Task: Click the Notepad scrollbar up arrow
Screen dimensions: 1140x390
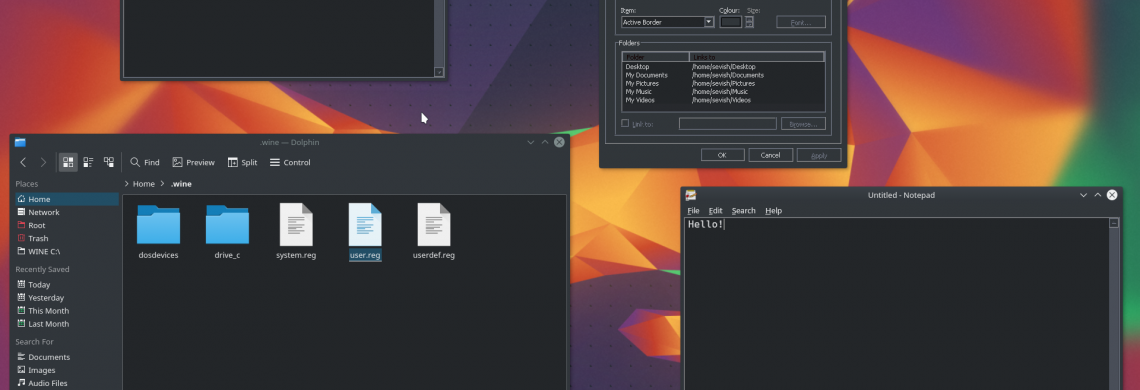Action: 1114,223
